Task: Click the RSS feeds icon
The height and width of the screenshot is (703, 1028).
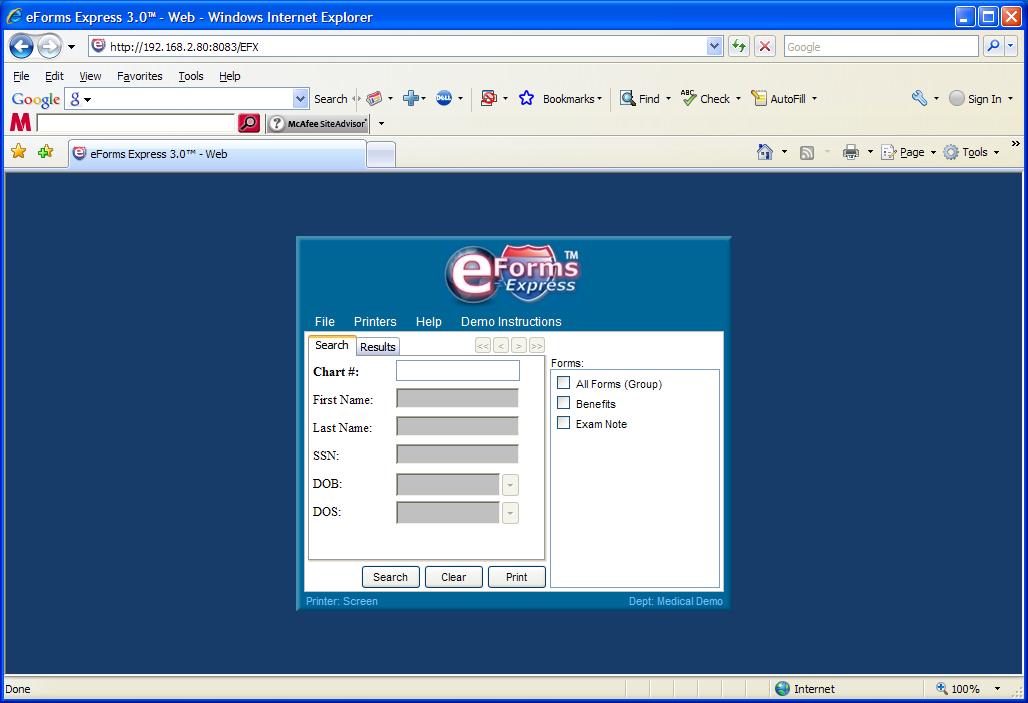Action: coord(807,153)
